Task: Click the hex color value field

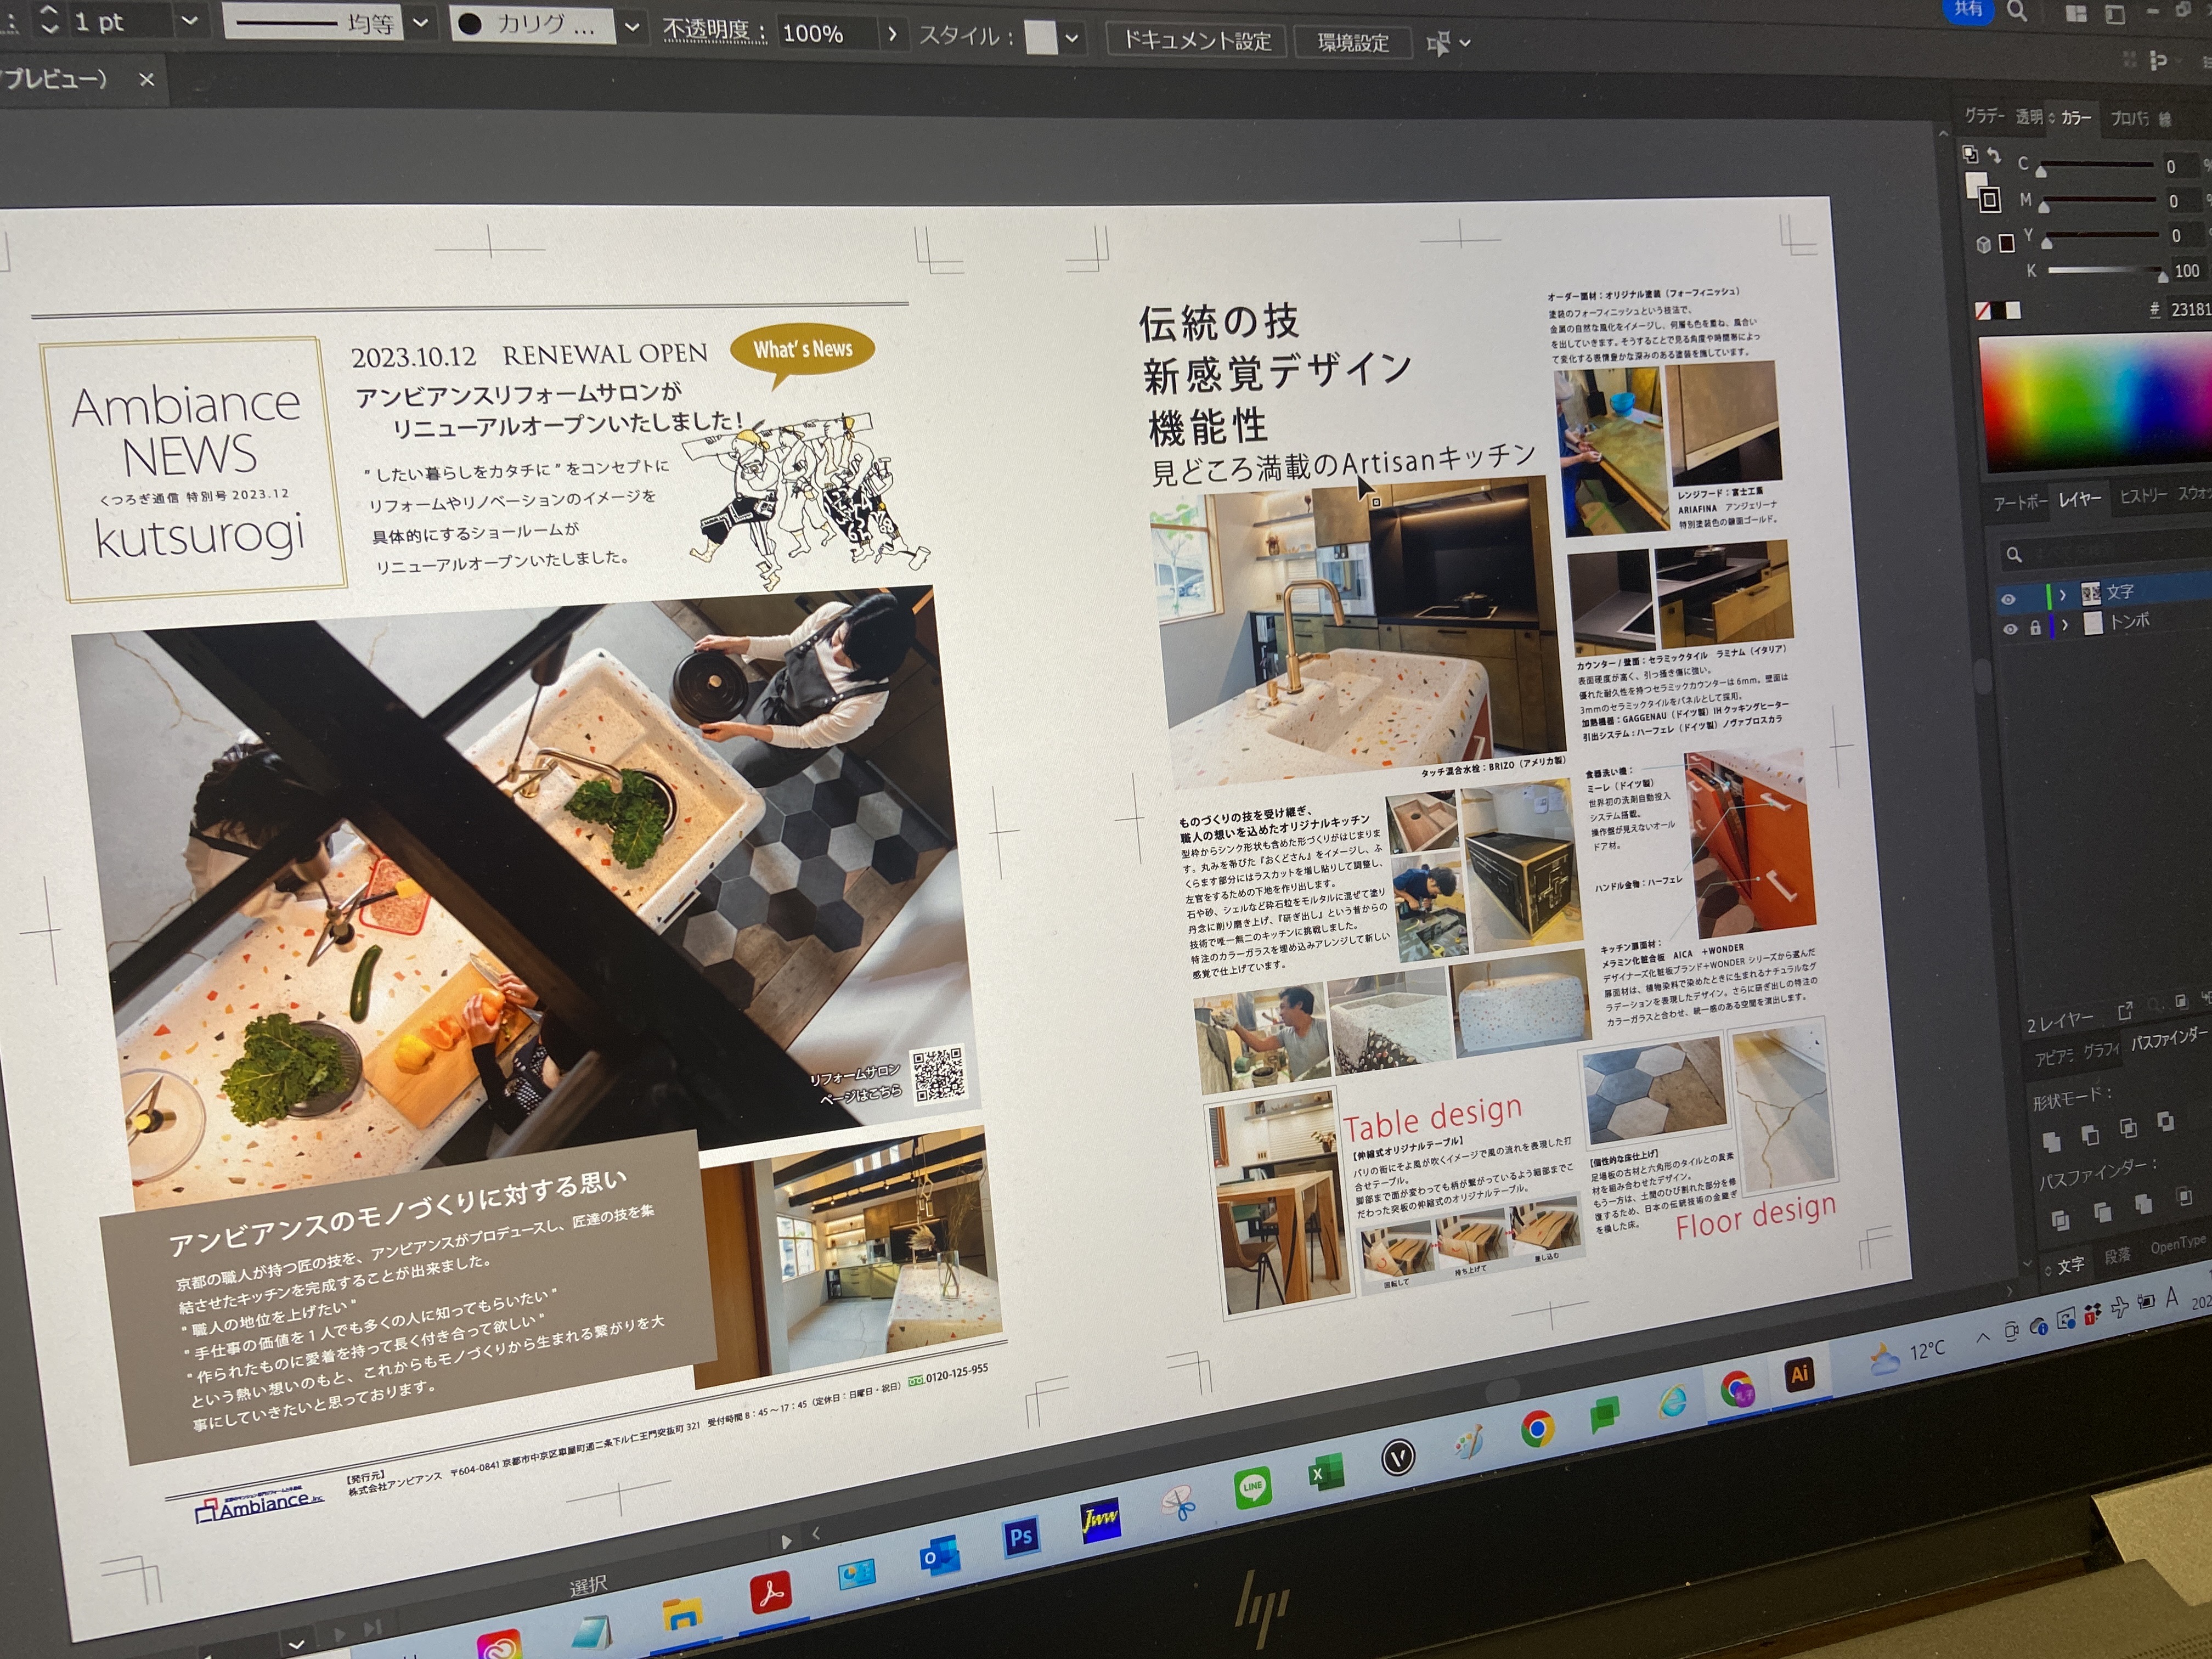Action: (x=2190, y=309)
